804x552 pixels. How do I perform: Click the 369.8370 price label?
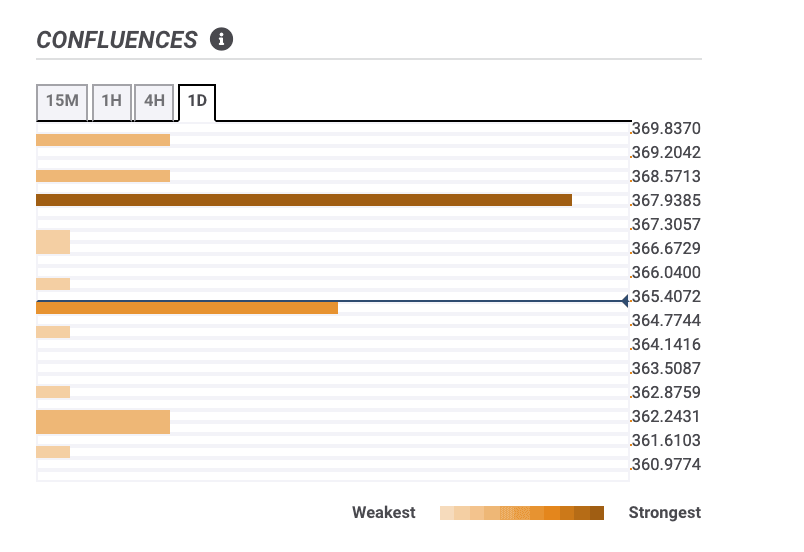click(666, 129)
